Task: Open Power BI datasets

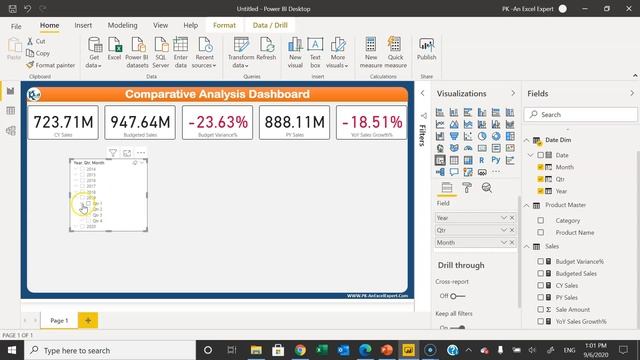Action: [137, 52]
